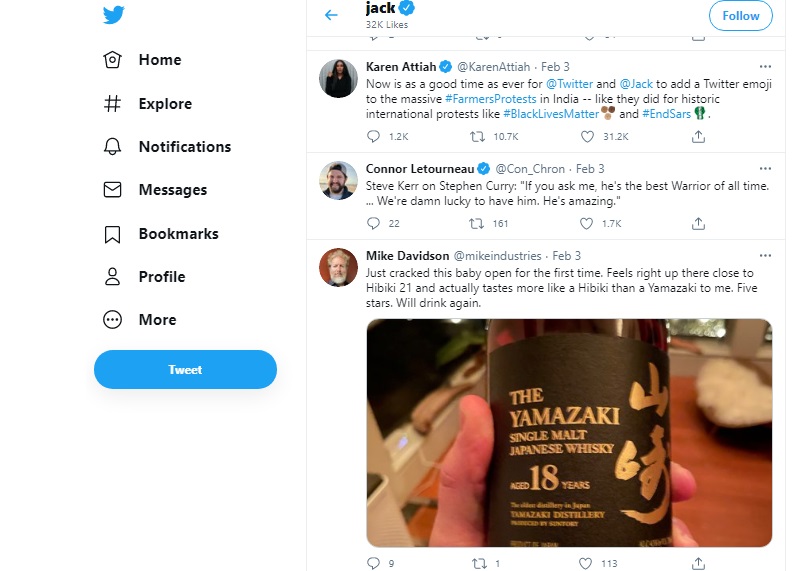Like Mike Davidson's whisky tweet
This screenshot has height=571, width=805.
click(585, 563)
